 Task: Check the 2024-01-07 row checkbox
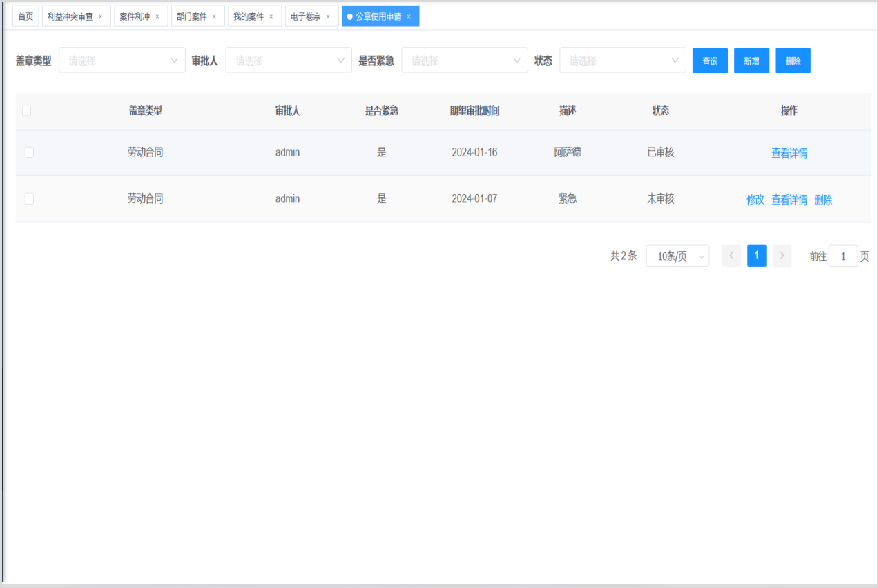pos(29,199)
